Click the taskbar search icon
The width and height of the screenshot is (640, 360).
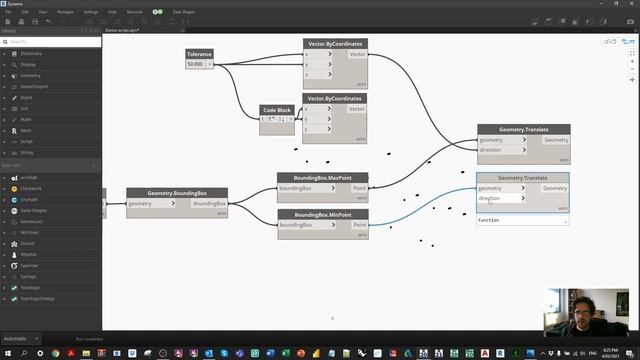24,353
